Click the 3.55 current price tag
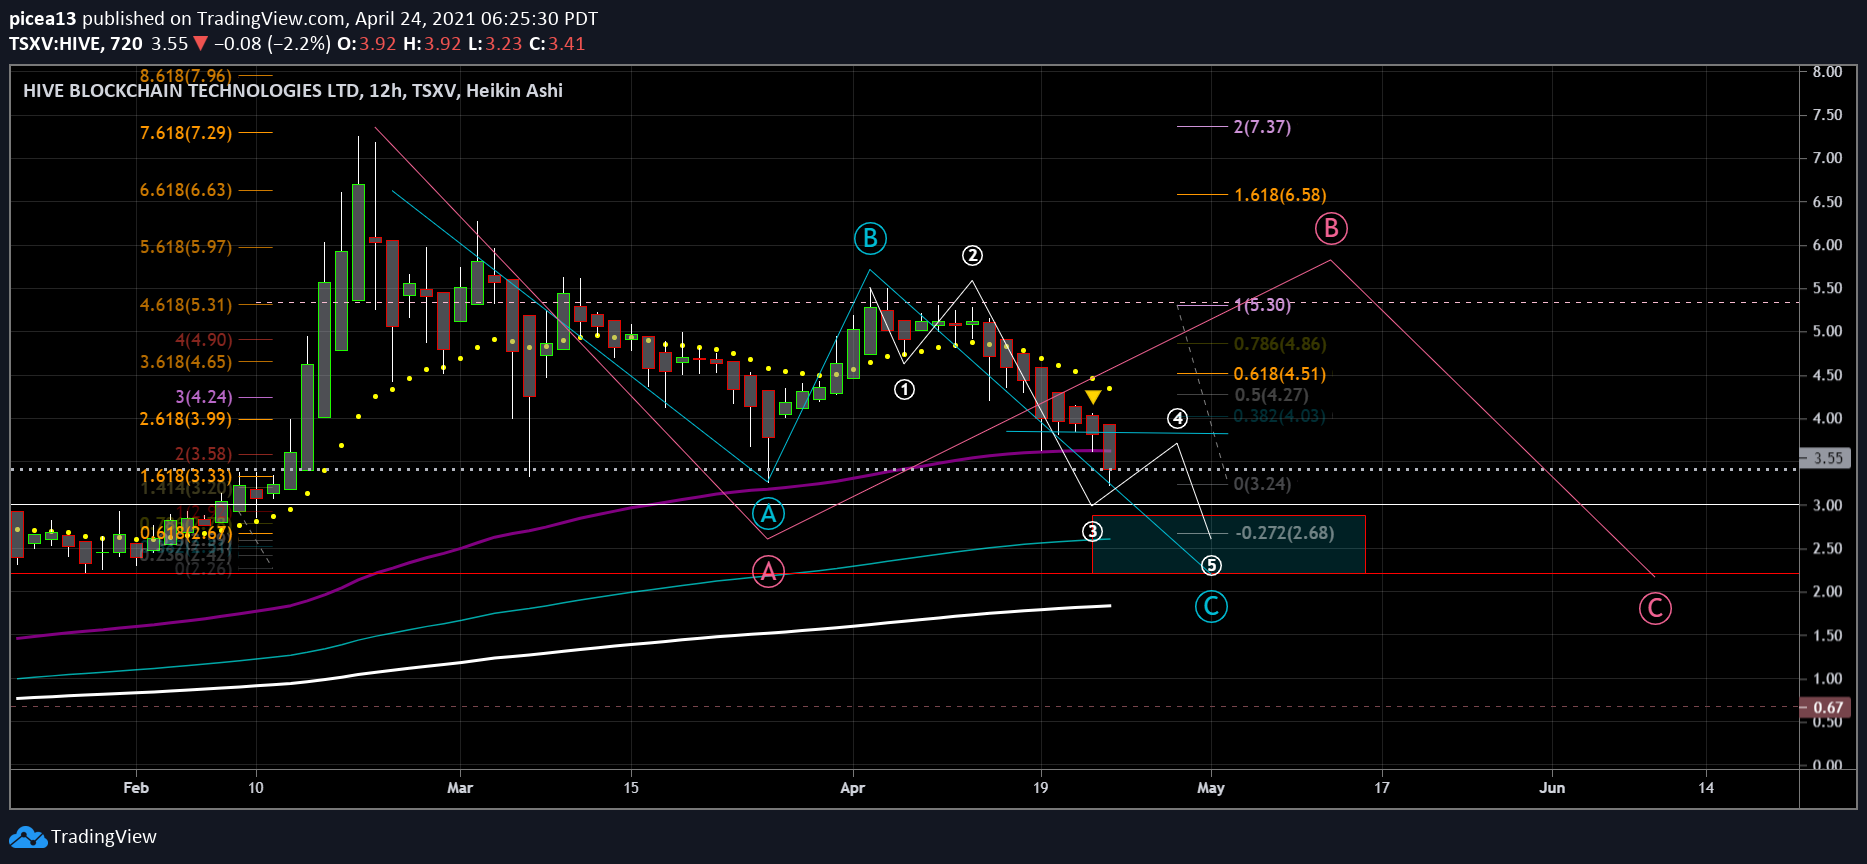The image size is (1867, 864). [1826, 458]
